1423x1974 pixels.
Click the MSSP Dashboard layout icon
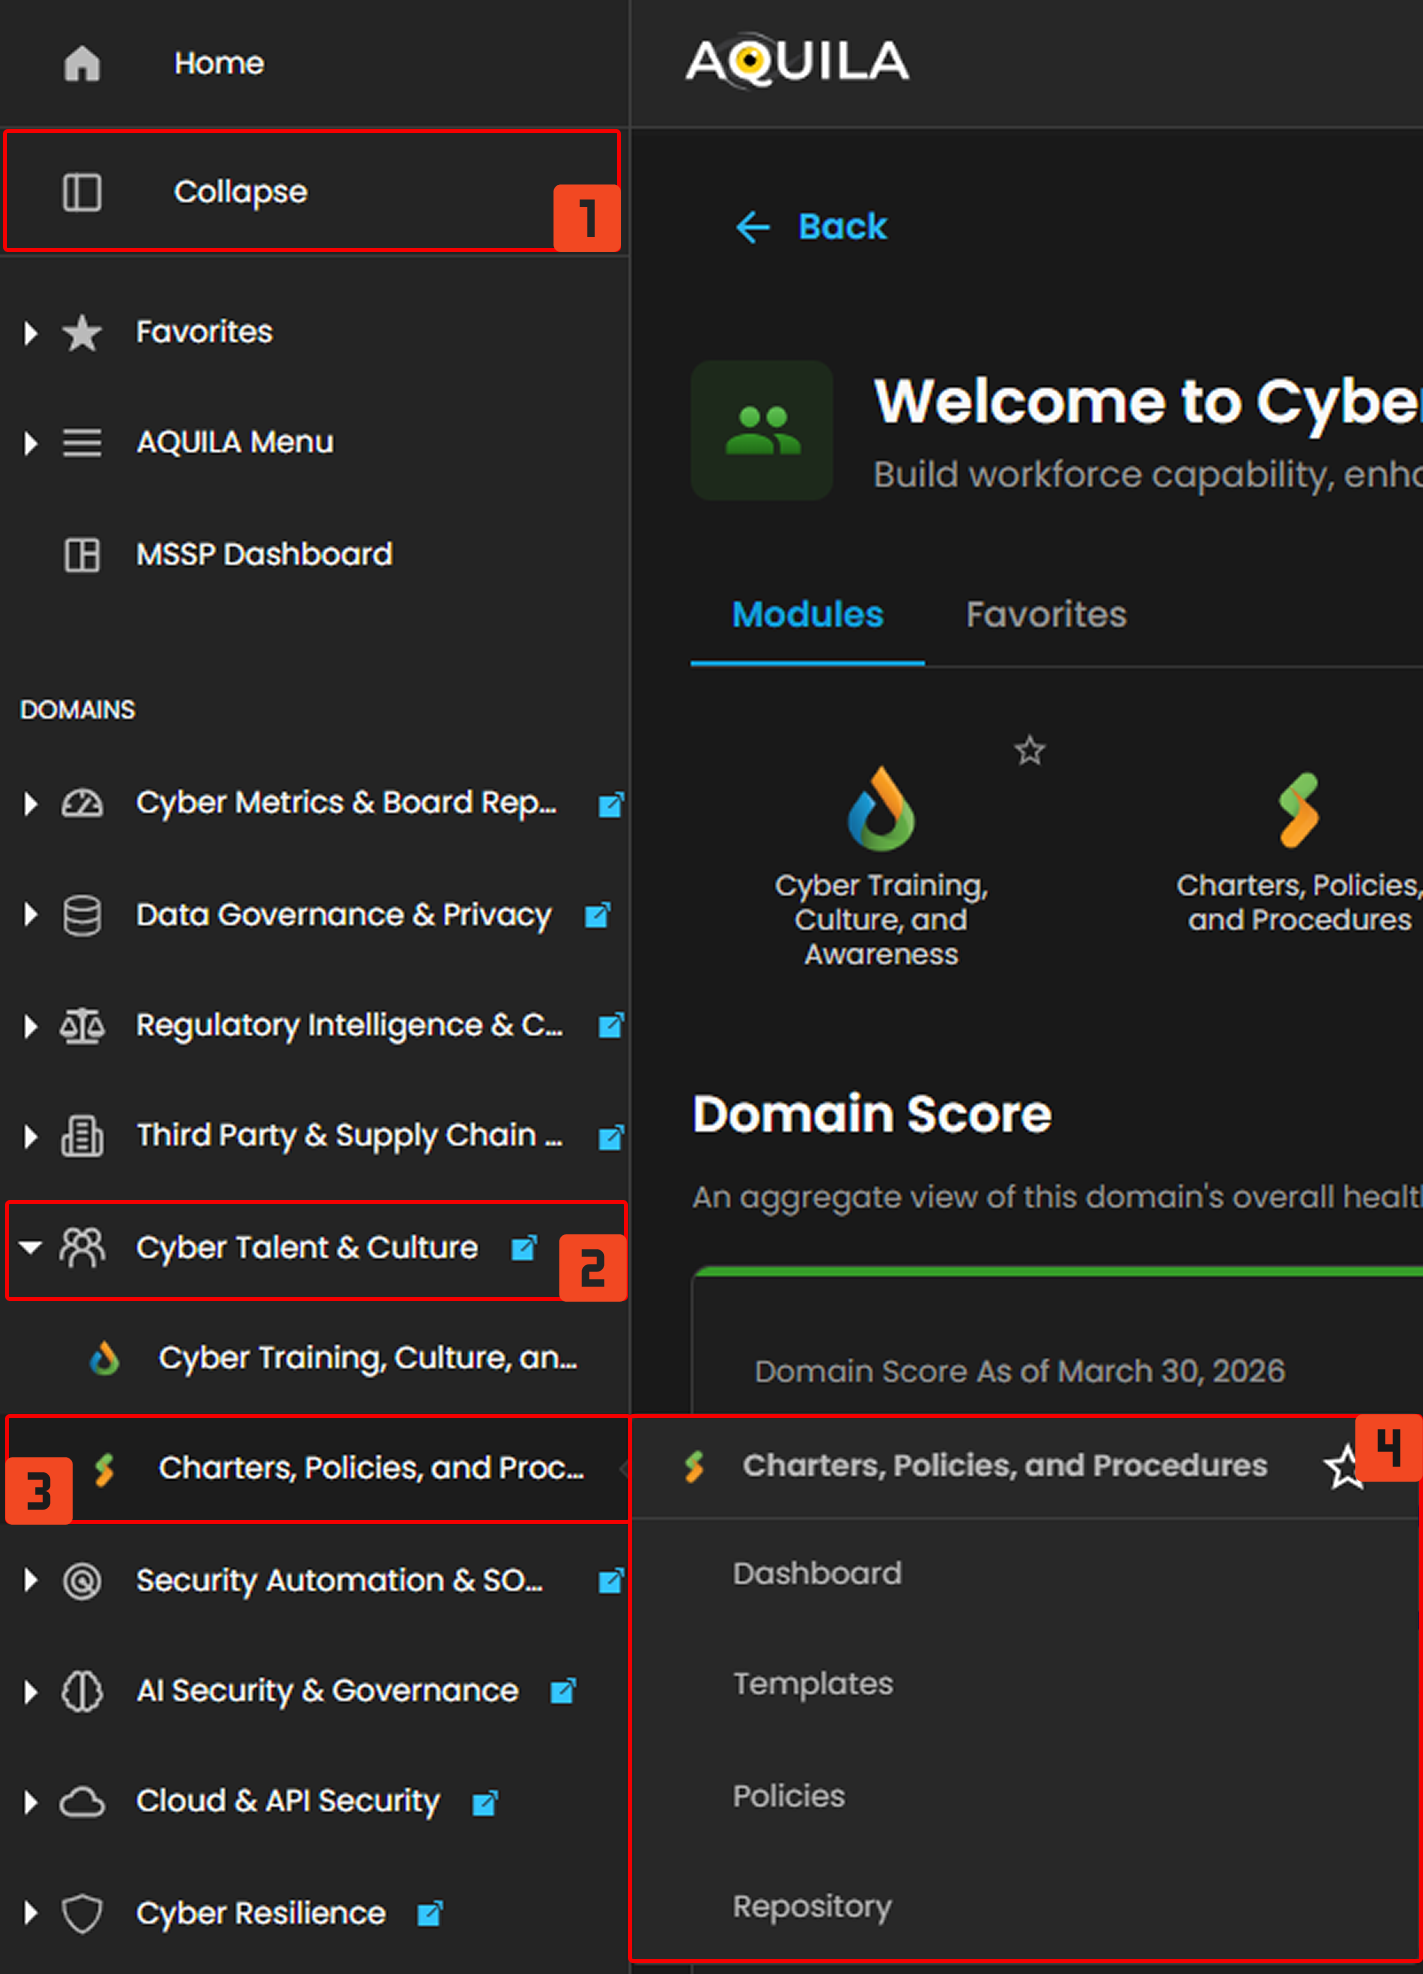pos(82,554)
